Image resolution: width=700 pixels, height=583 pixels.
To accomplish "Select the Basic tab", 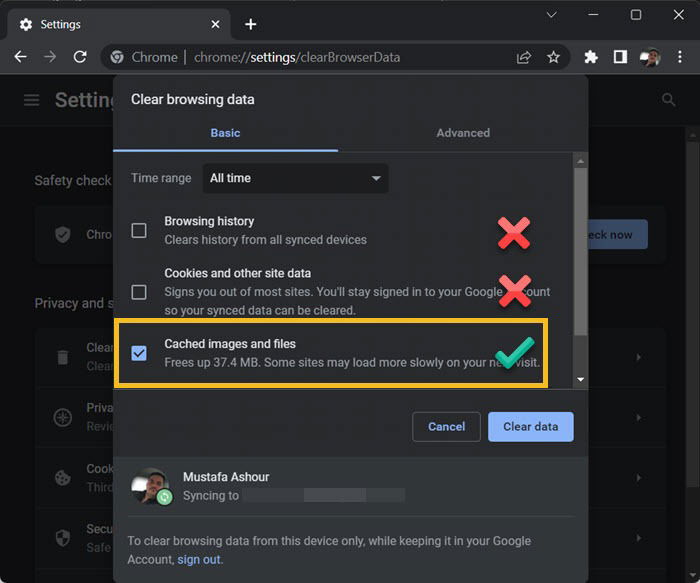I will 225,133.
